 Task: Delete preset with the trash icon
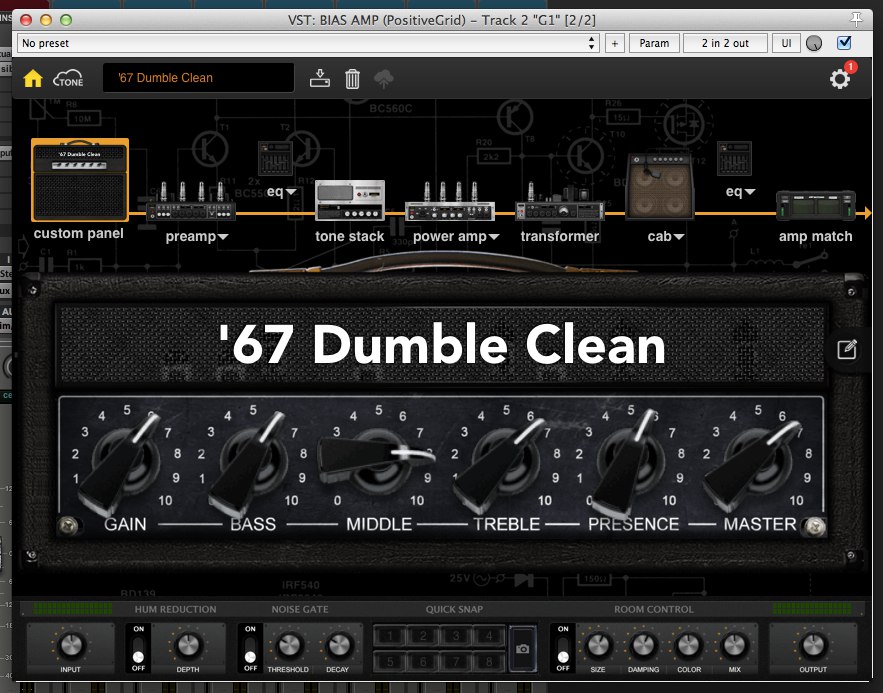[353, 79]
